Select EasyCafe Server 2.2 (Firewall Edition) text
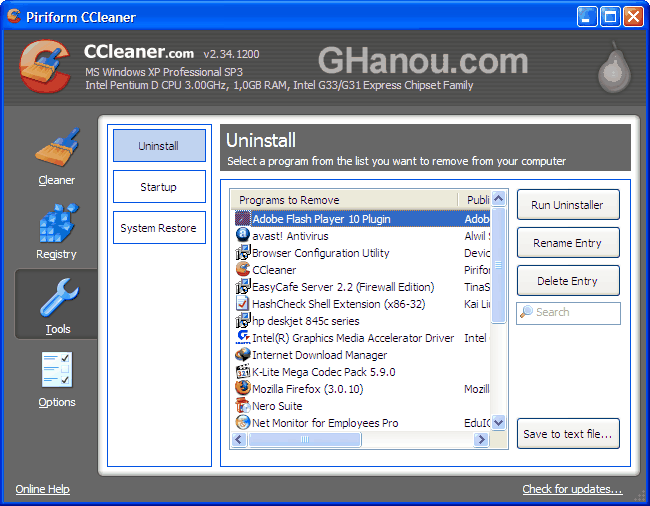Image resolution: width=650 pixels, height=506 pixels. click(343, 287)
